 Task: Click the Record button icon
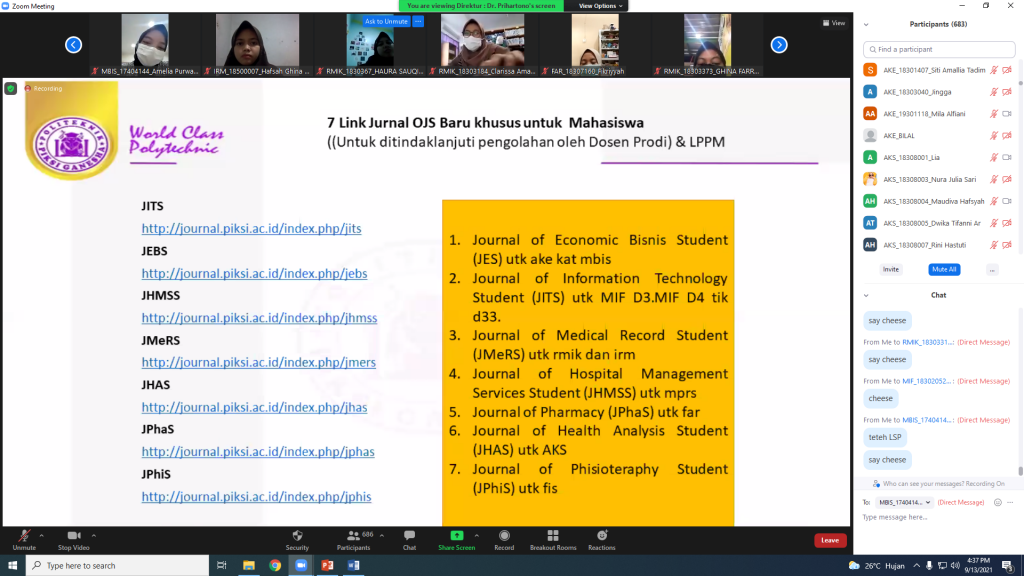tap(504, 536)
